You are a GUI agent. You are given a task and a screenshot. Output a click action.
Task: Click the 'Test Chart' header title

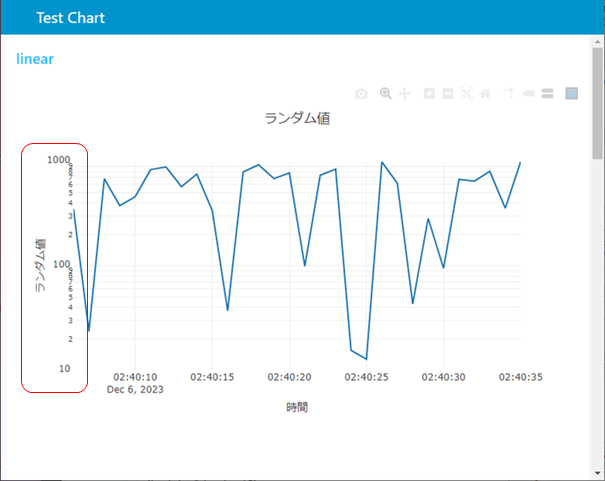(70, 18)
